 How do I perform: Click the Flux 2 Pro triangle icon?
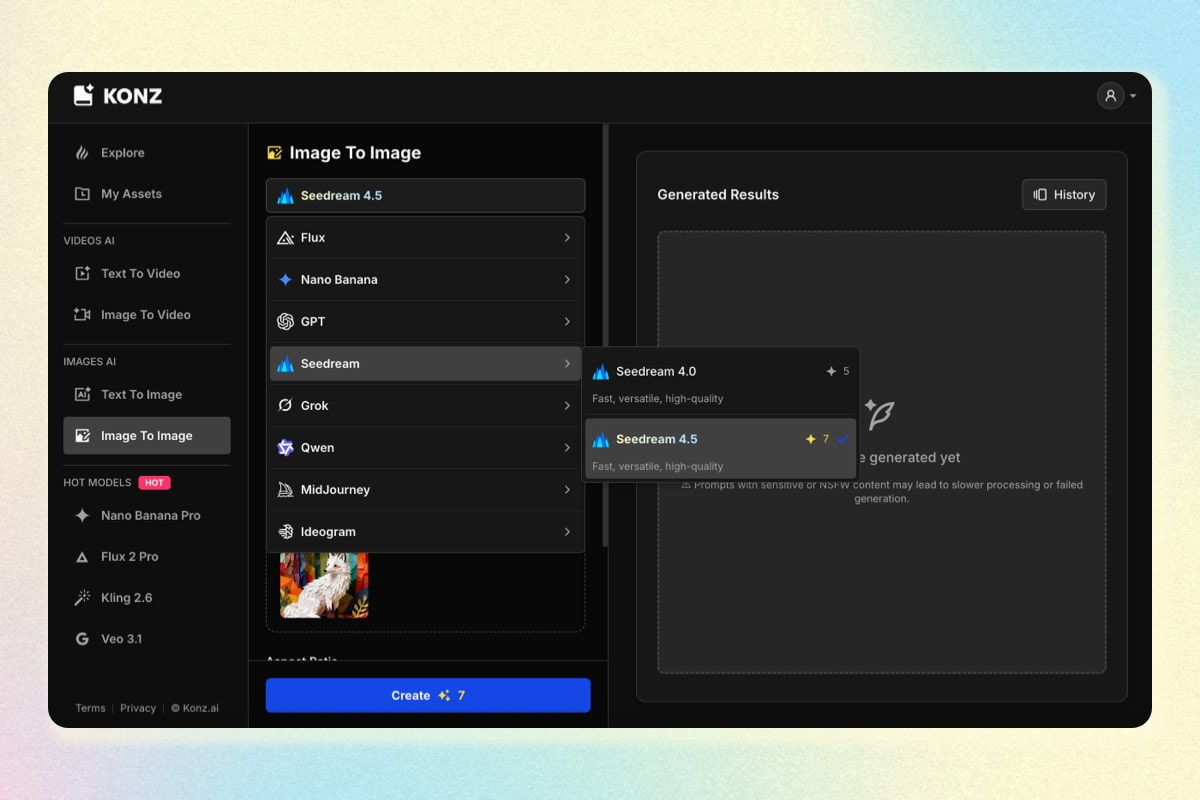(83, 557)
